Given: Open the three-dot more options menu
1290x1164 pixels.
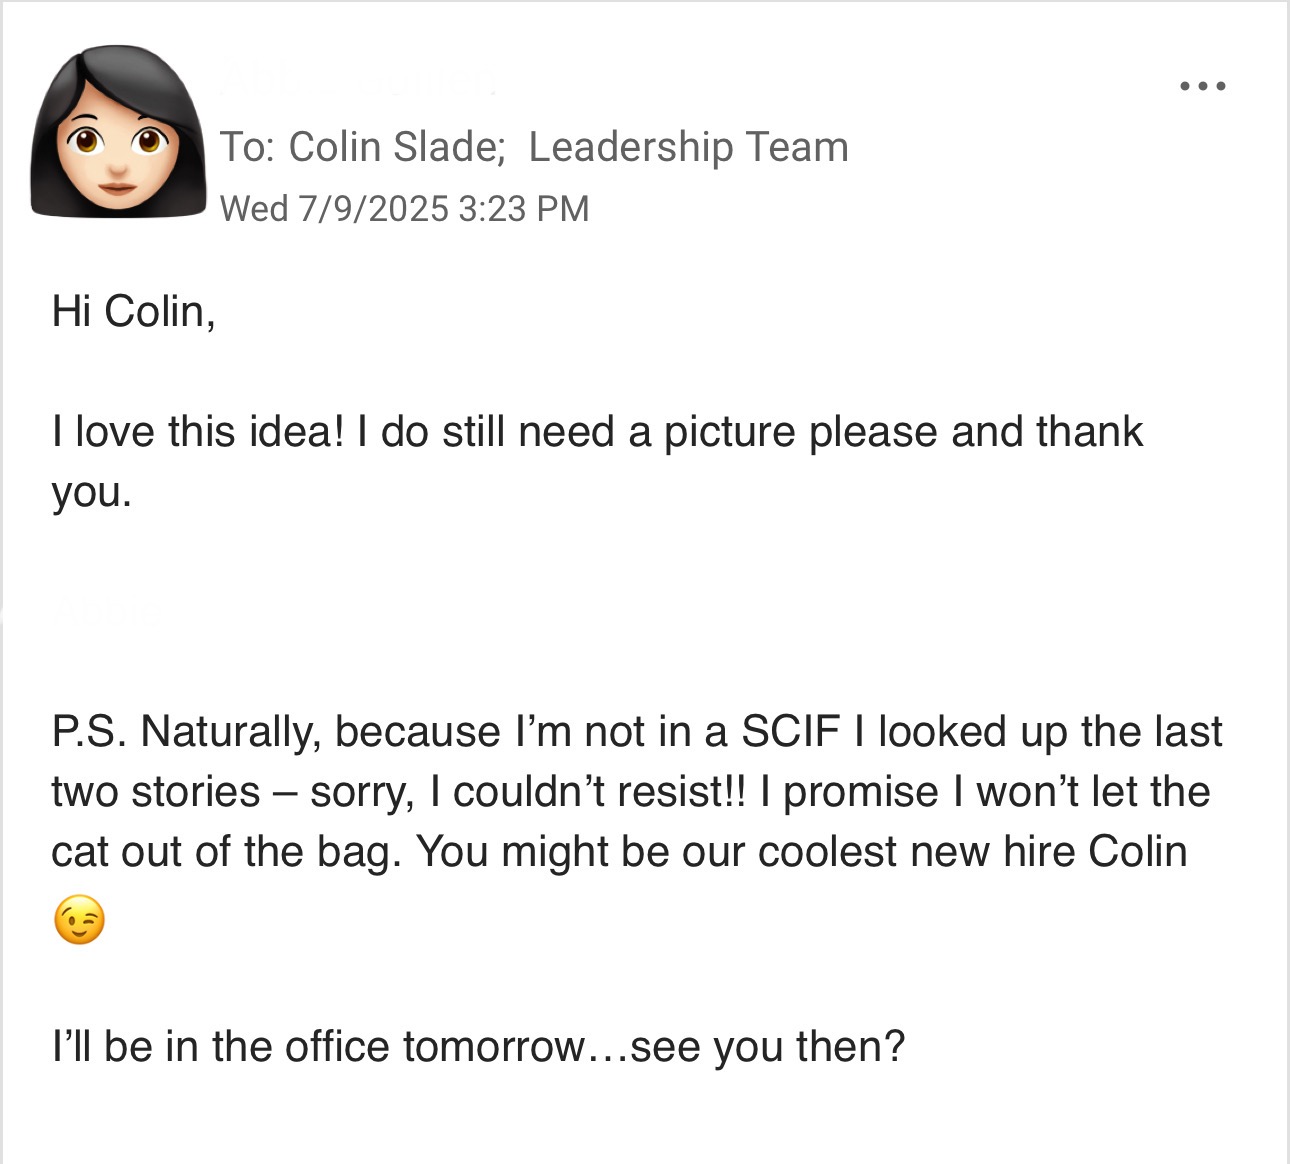Looking at the screenshot, I should (1202, 87).
